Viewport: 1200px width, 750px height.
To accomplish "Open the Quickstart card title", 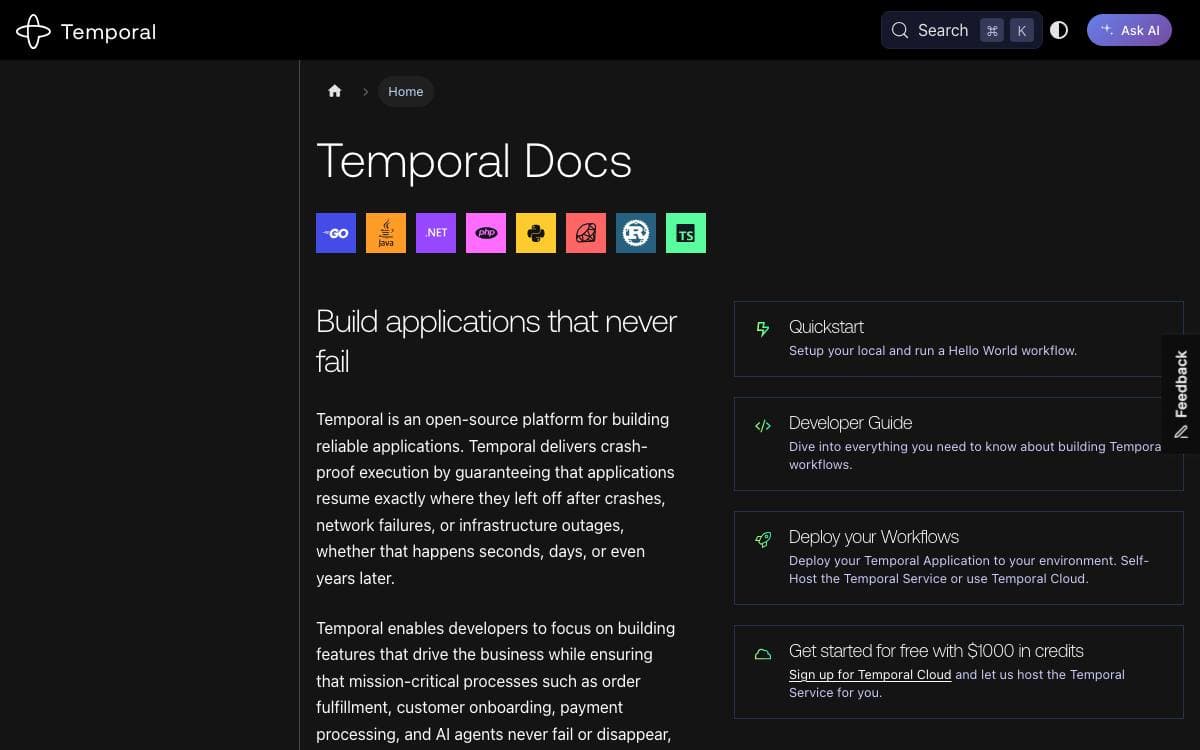I will (x=826, y=327).
